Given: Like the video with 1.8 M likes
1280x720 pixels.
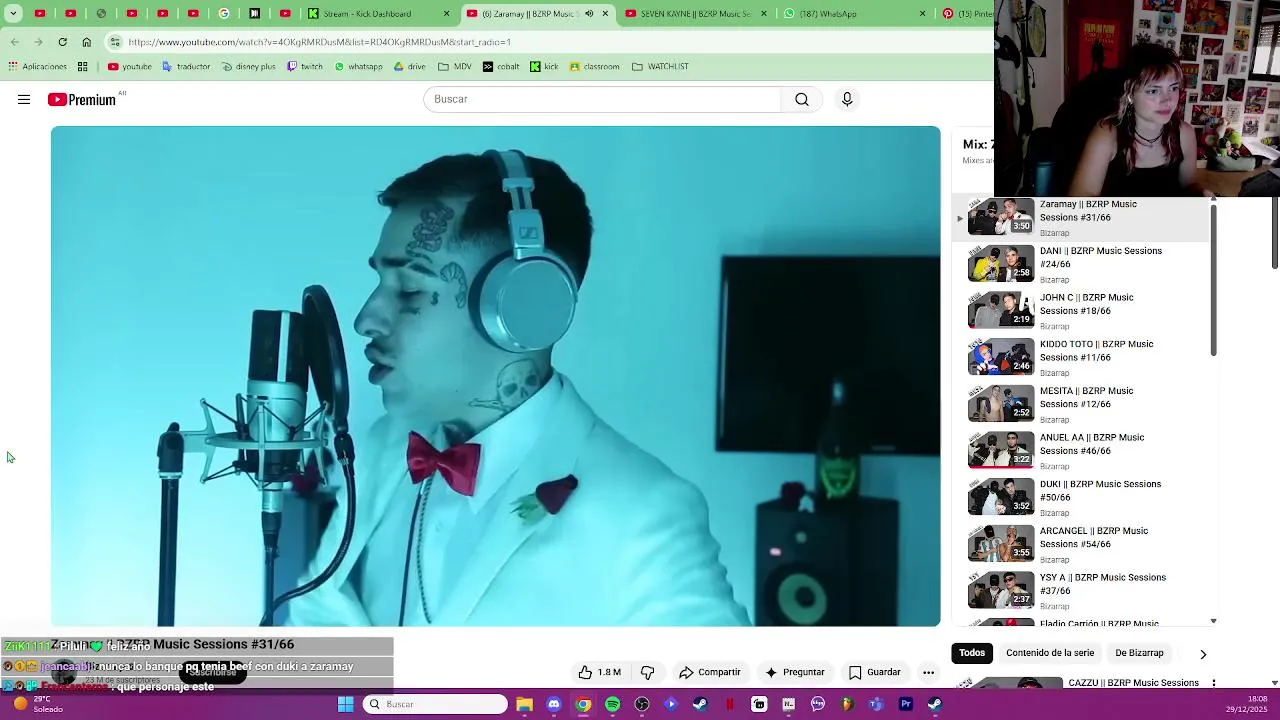Looking at the screenshot, I should pos(599,672).
